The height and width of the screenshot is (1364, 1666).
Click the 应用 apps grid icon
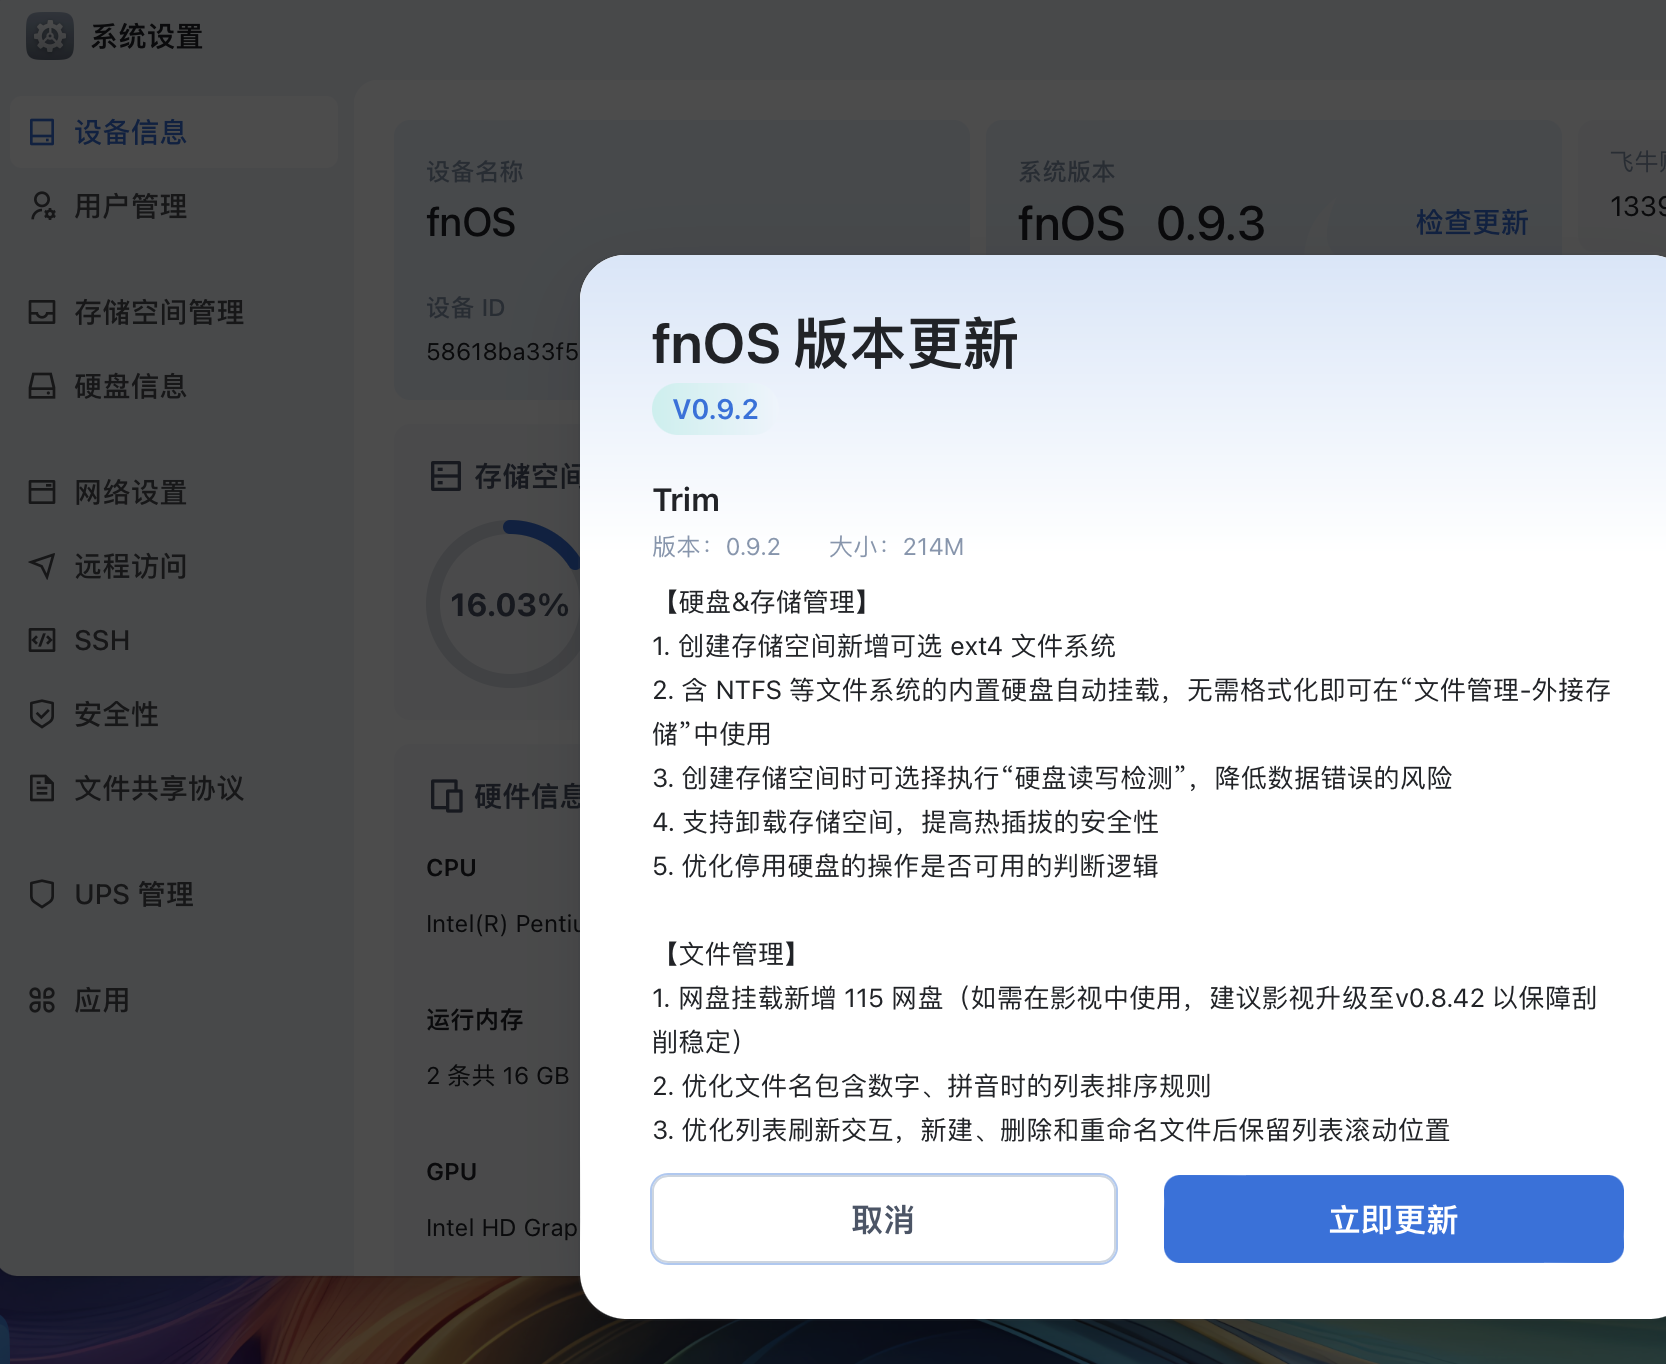coord(42,1000)
